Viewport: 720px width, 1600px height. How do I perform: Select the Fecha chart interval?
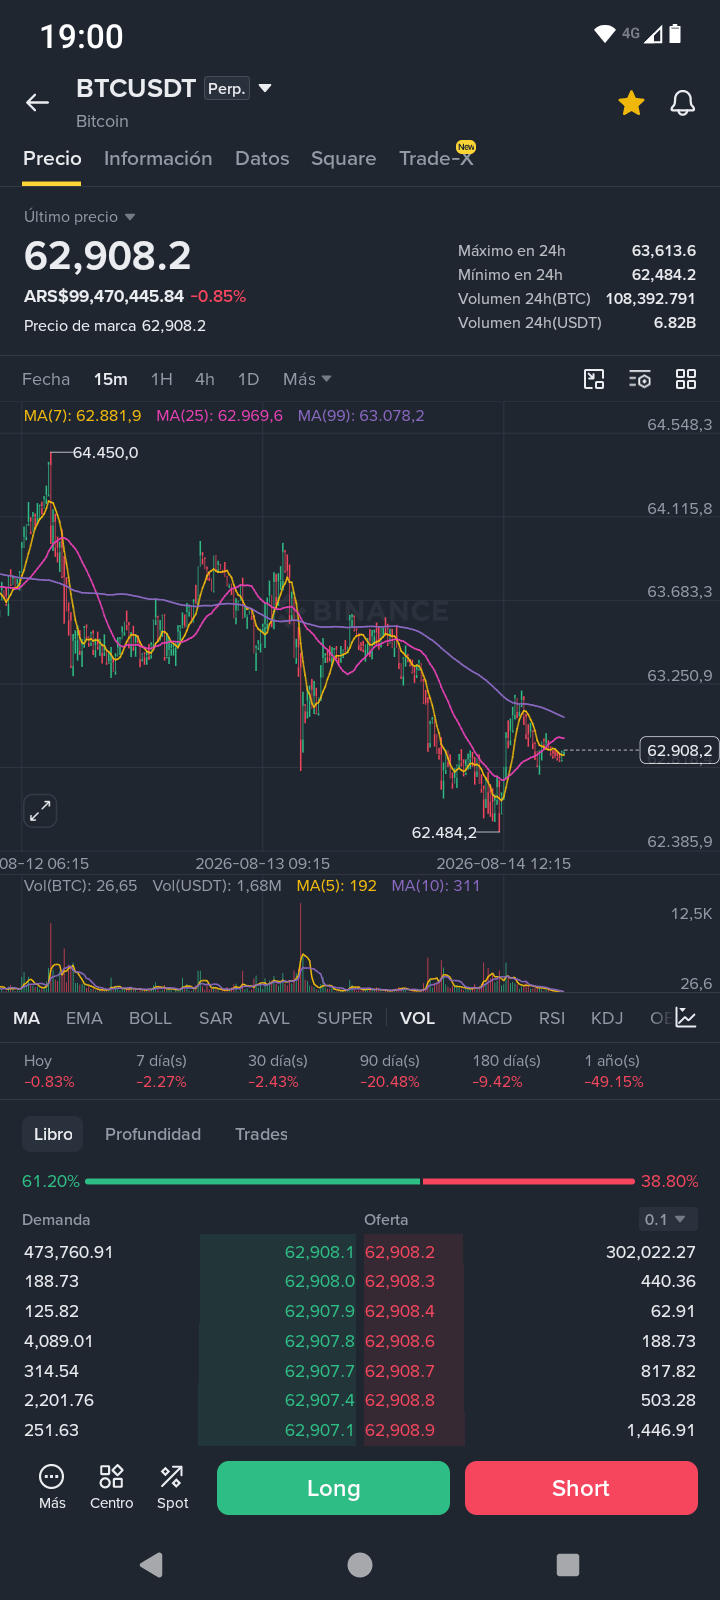coord(46,379)
